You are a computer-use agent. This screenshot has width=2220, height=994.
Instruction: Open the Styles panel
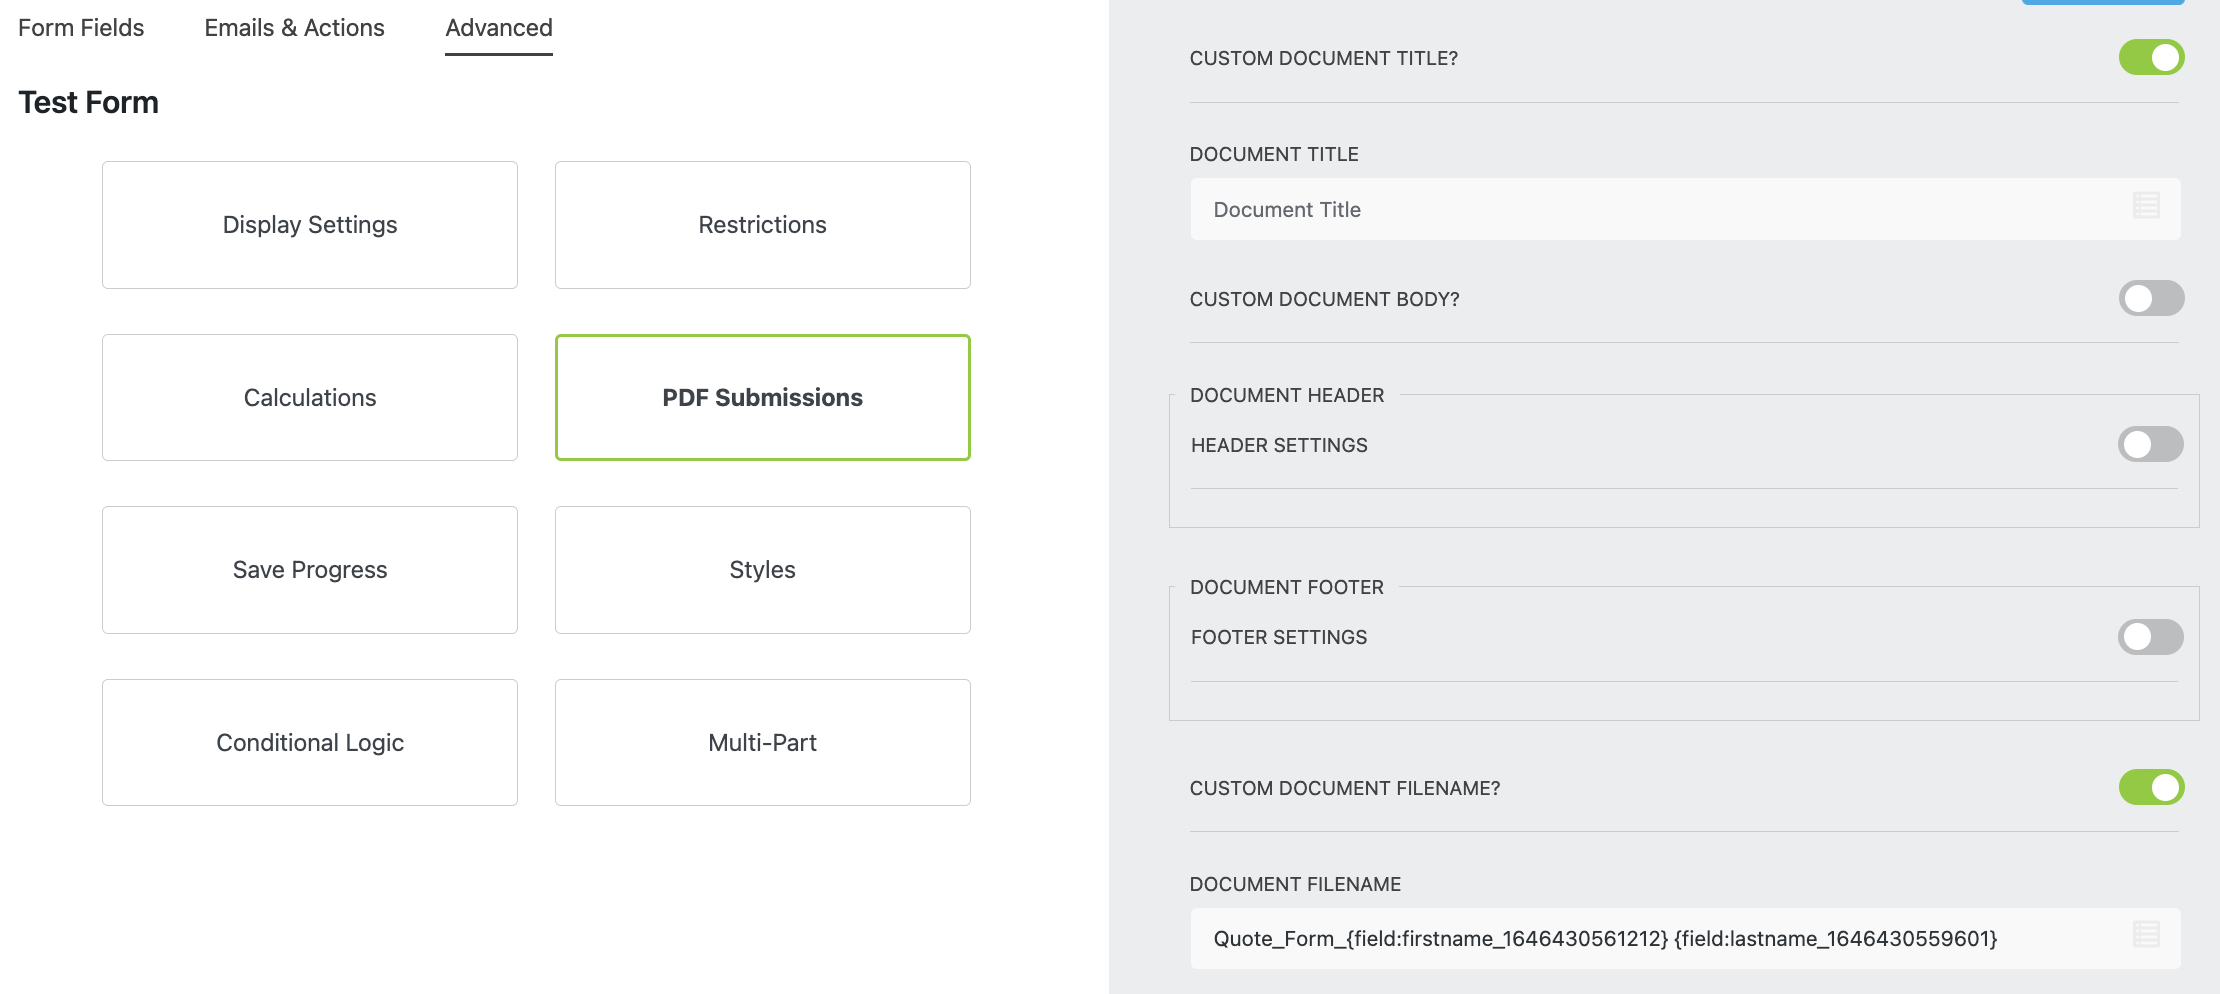pyautogui.click(x=762, y=569)
